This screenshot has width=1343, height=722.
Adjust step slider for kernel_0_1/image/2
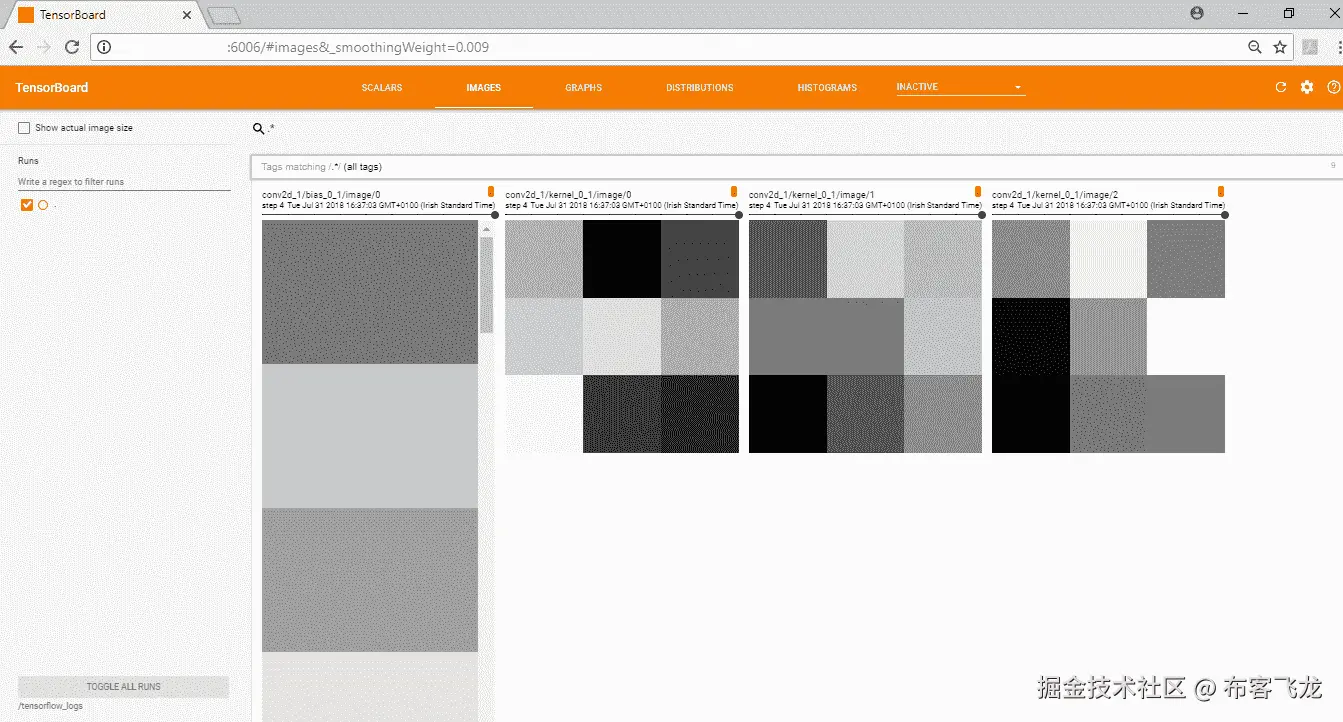tap(1225, 214)
